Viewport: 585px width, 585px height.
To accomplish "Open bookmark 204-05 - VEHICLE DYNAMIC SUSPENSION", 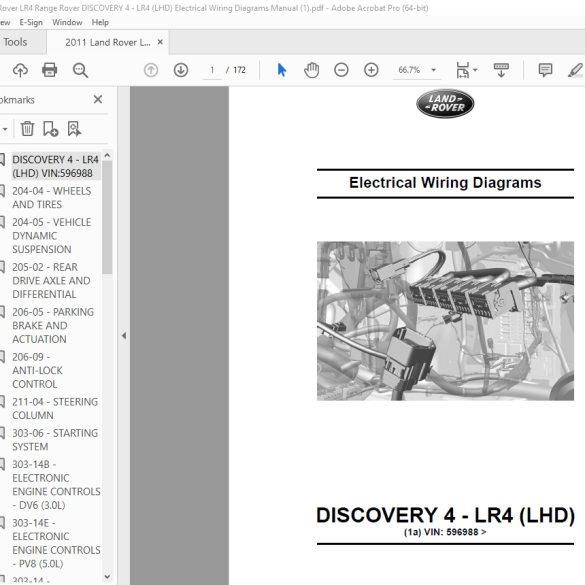I will tap(51, 236).
